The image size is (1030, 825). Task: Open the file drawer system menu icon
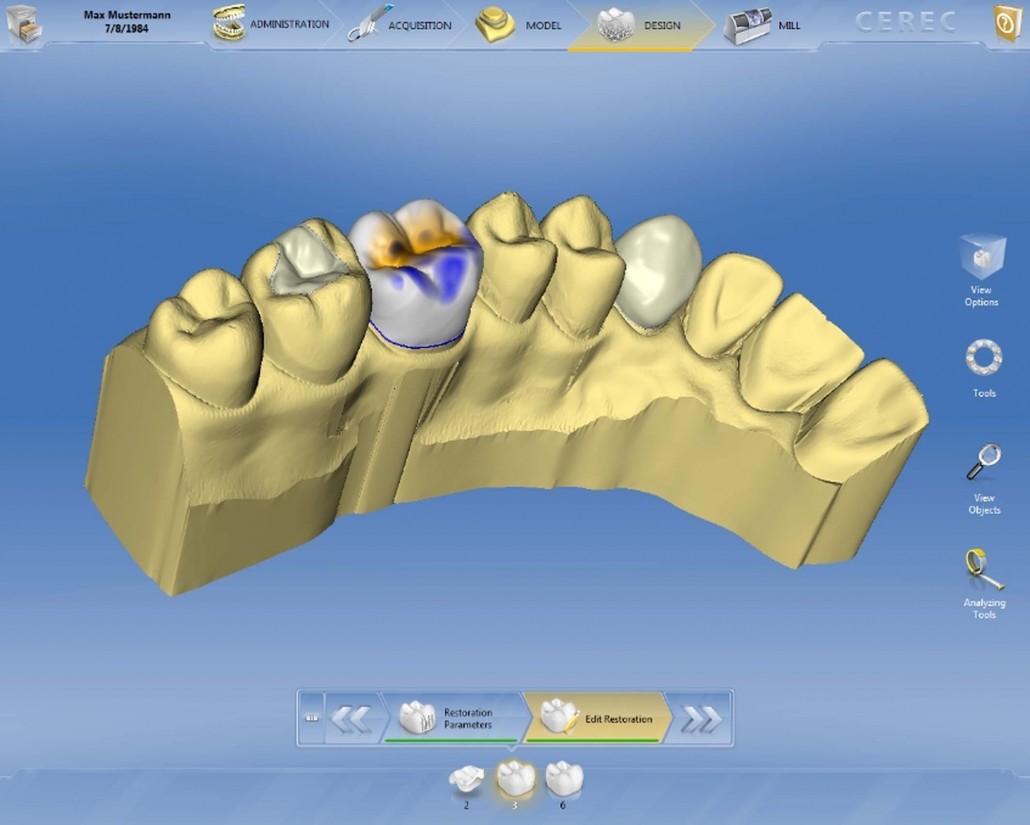pos(23,23)
